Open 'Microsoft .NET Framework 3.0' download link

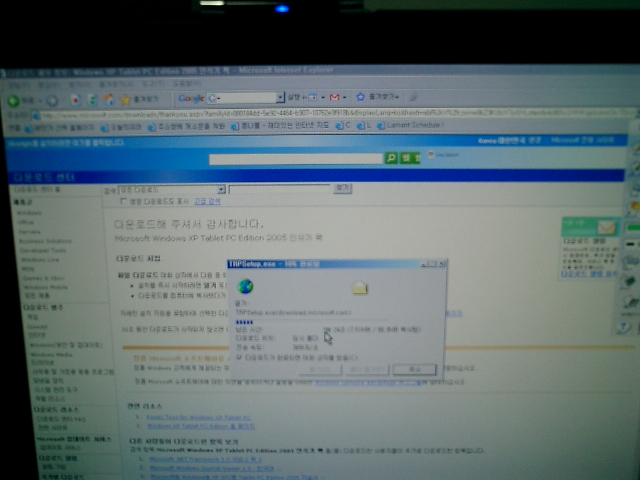tap(205, 459)
